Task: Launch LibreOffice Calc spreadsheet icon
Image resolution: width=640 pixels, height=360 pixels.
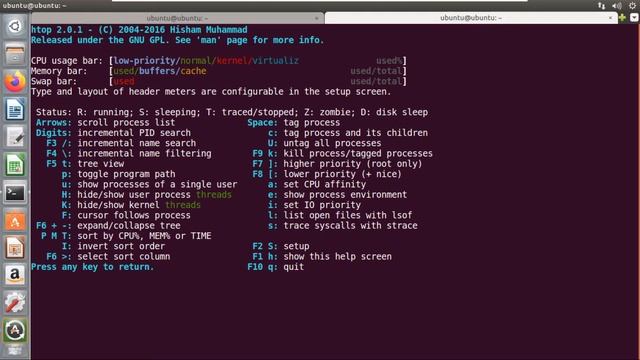Action: (x=15, y=165)
